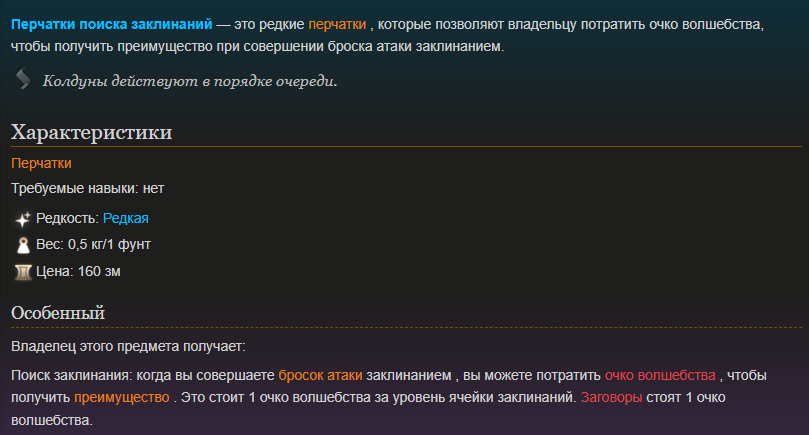Screen dimensions: 809x435
Task: Open the red 'Заговоры' link
Action: pyautogui.click(x=611, y=397)
